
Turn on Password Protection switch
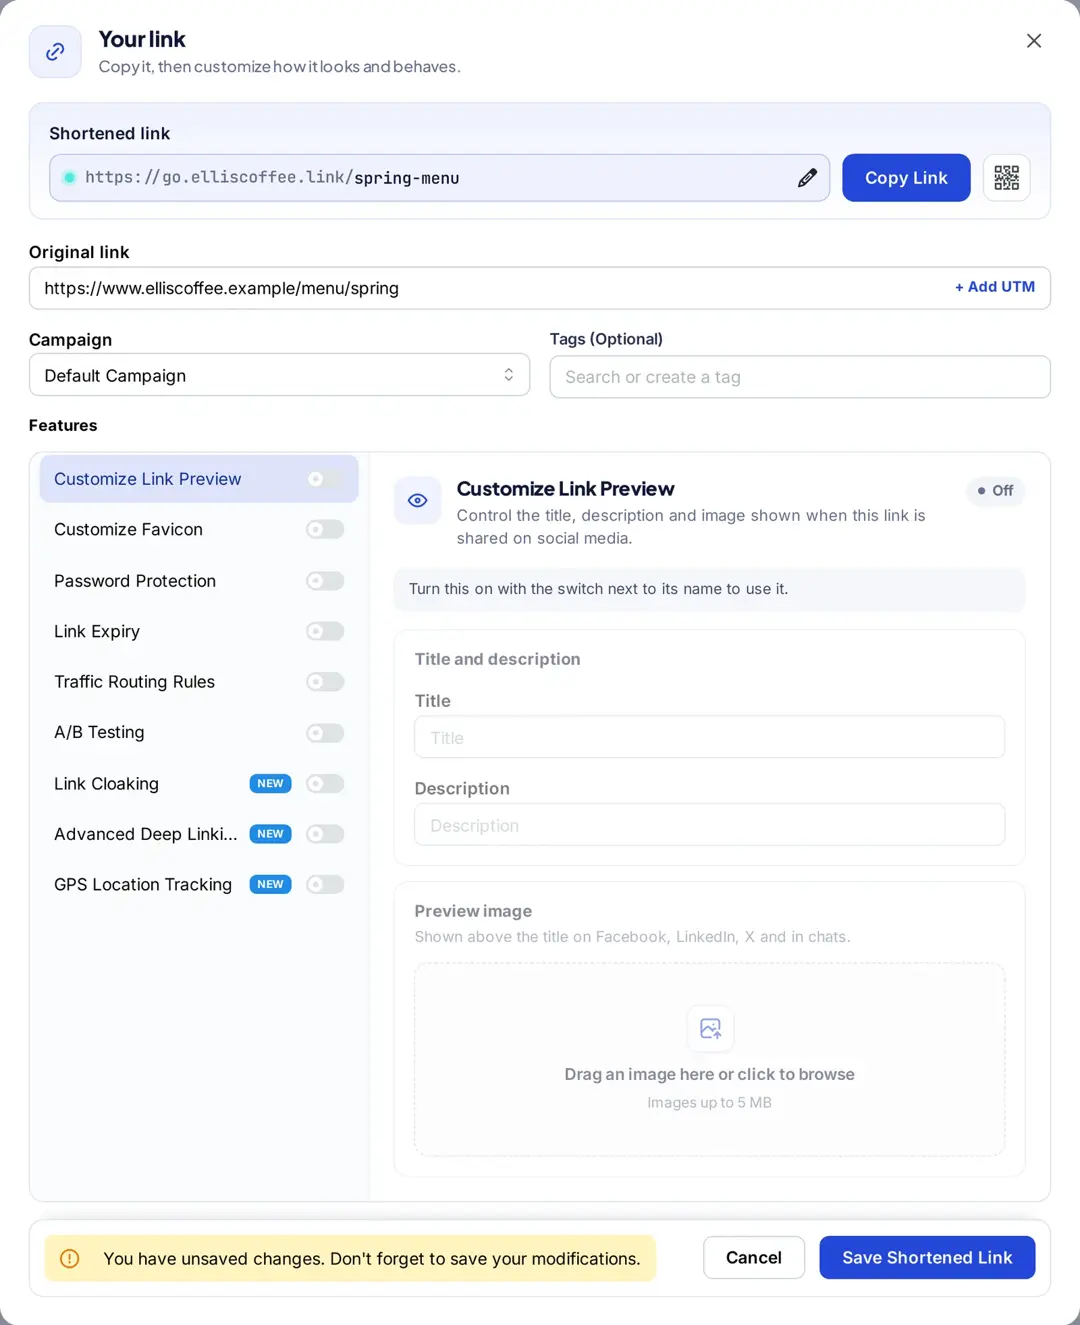325,581
